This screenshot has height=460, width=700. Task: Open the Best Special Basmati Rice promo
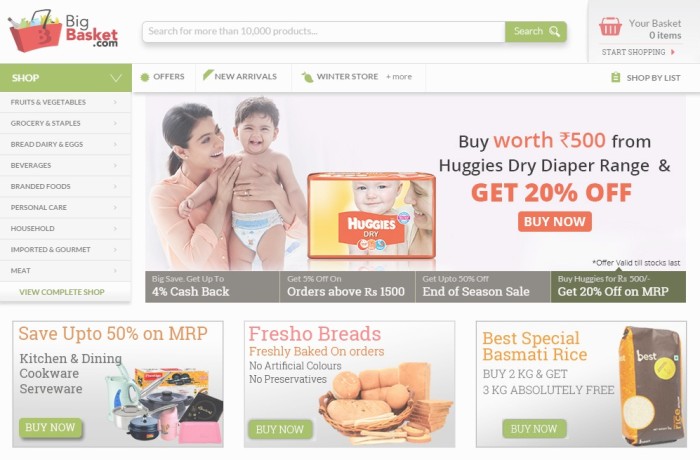point(581,384)
